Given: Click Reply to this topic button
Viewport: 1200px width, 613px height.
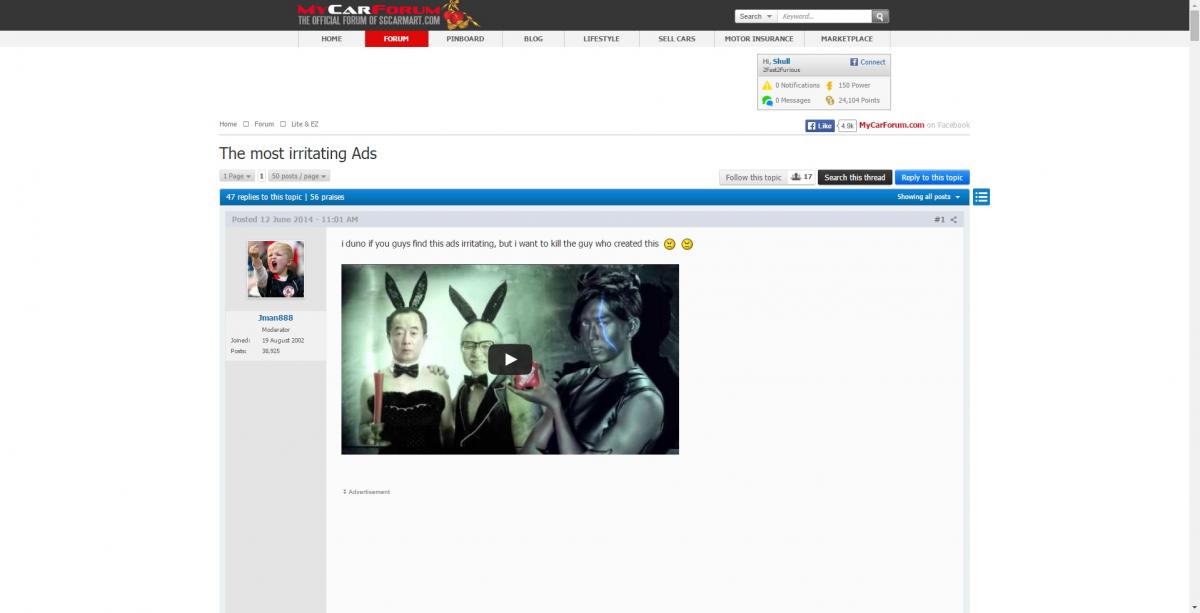Looking at the screenshot, I should click(x=931, y=177).
